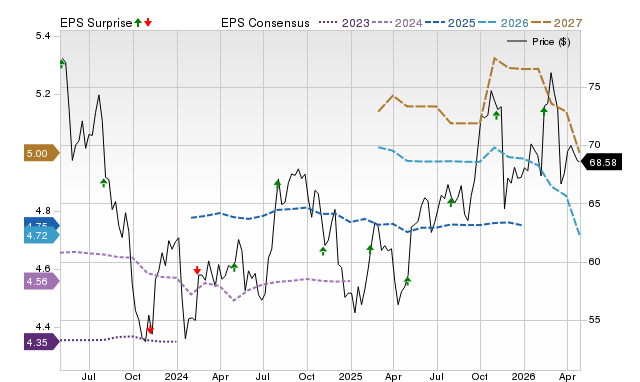Click the 2024 label on the time axis
640x382 pixels.
(x=176, y=376)
